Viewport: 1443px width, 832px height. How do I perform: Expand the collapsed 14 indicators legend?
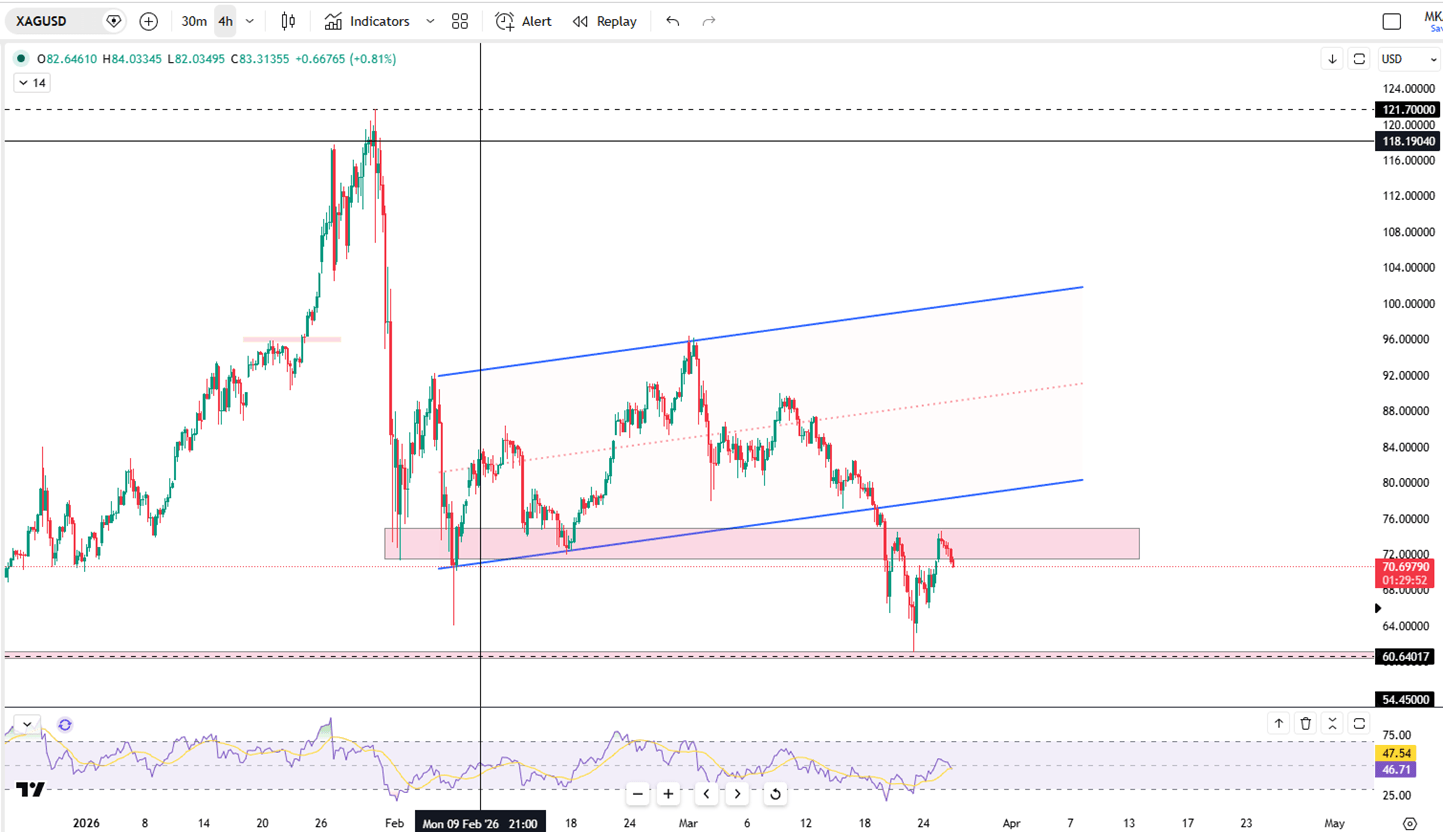click(31, 83)
